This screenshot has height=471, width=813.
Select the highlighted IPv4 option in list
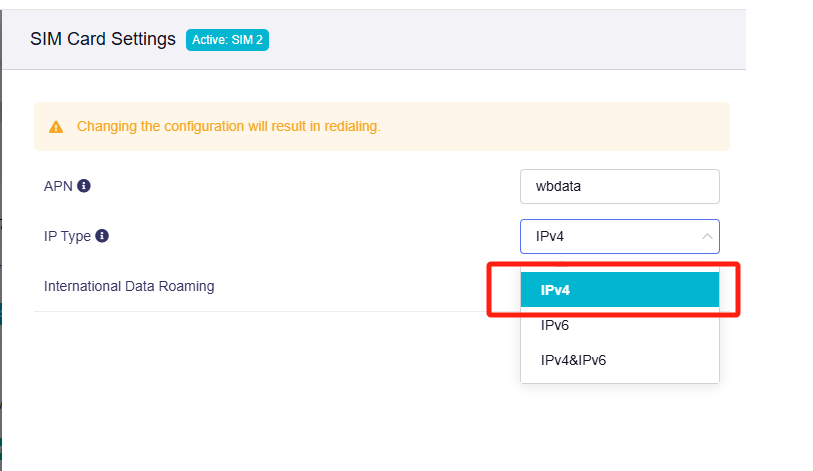click(619, 290)
